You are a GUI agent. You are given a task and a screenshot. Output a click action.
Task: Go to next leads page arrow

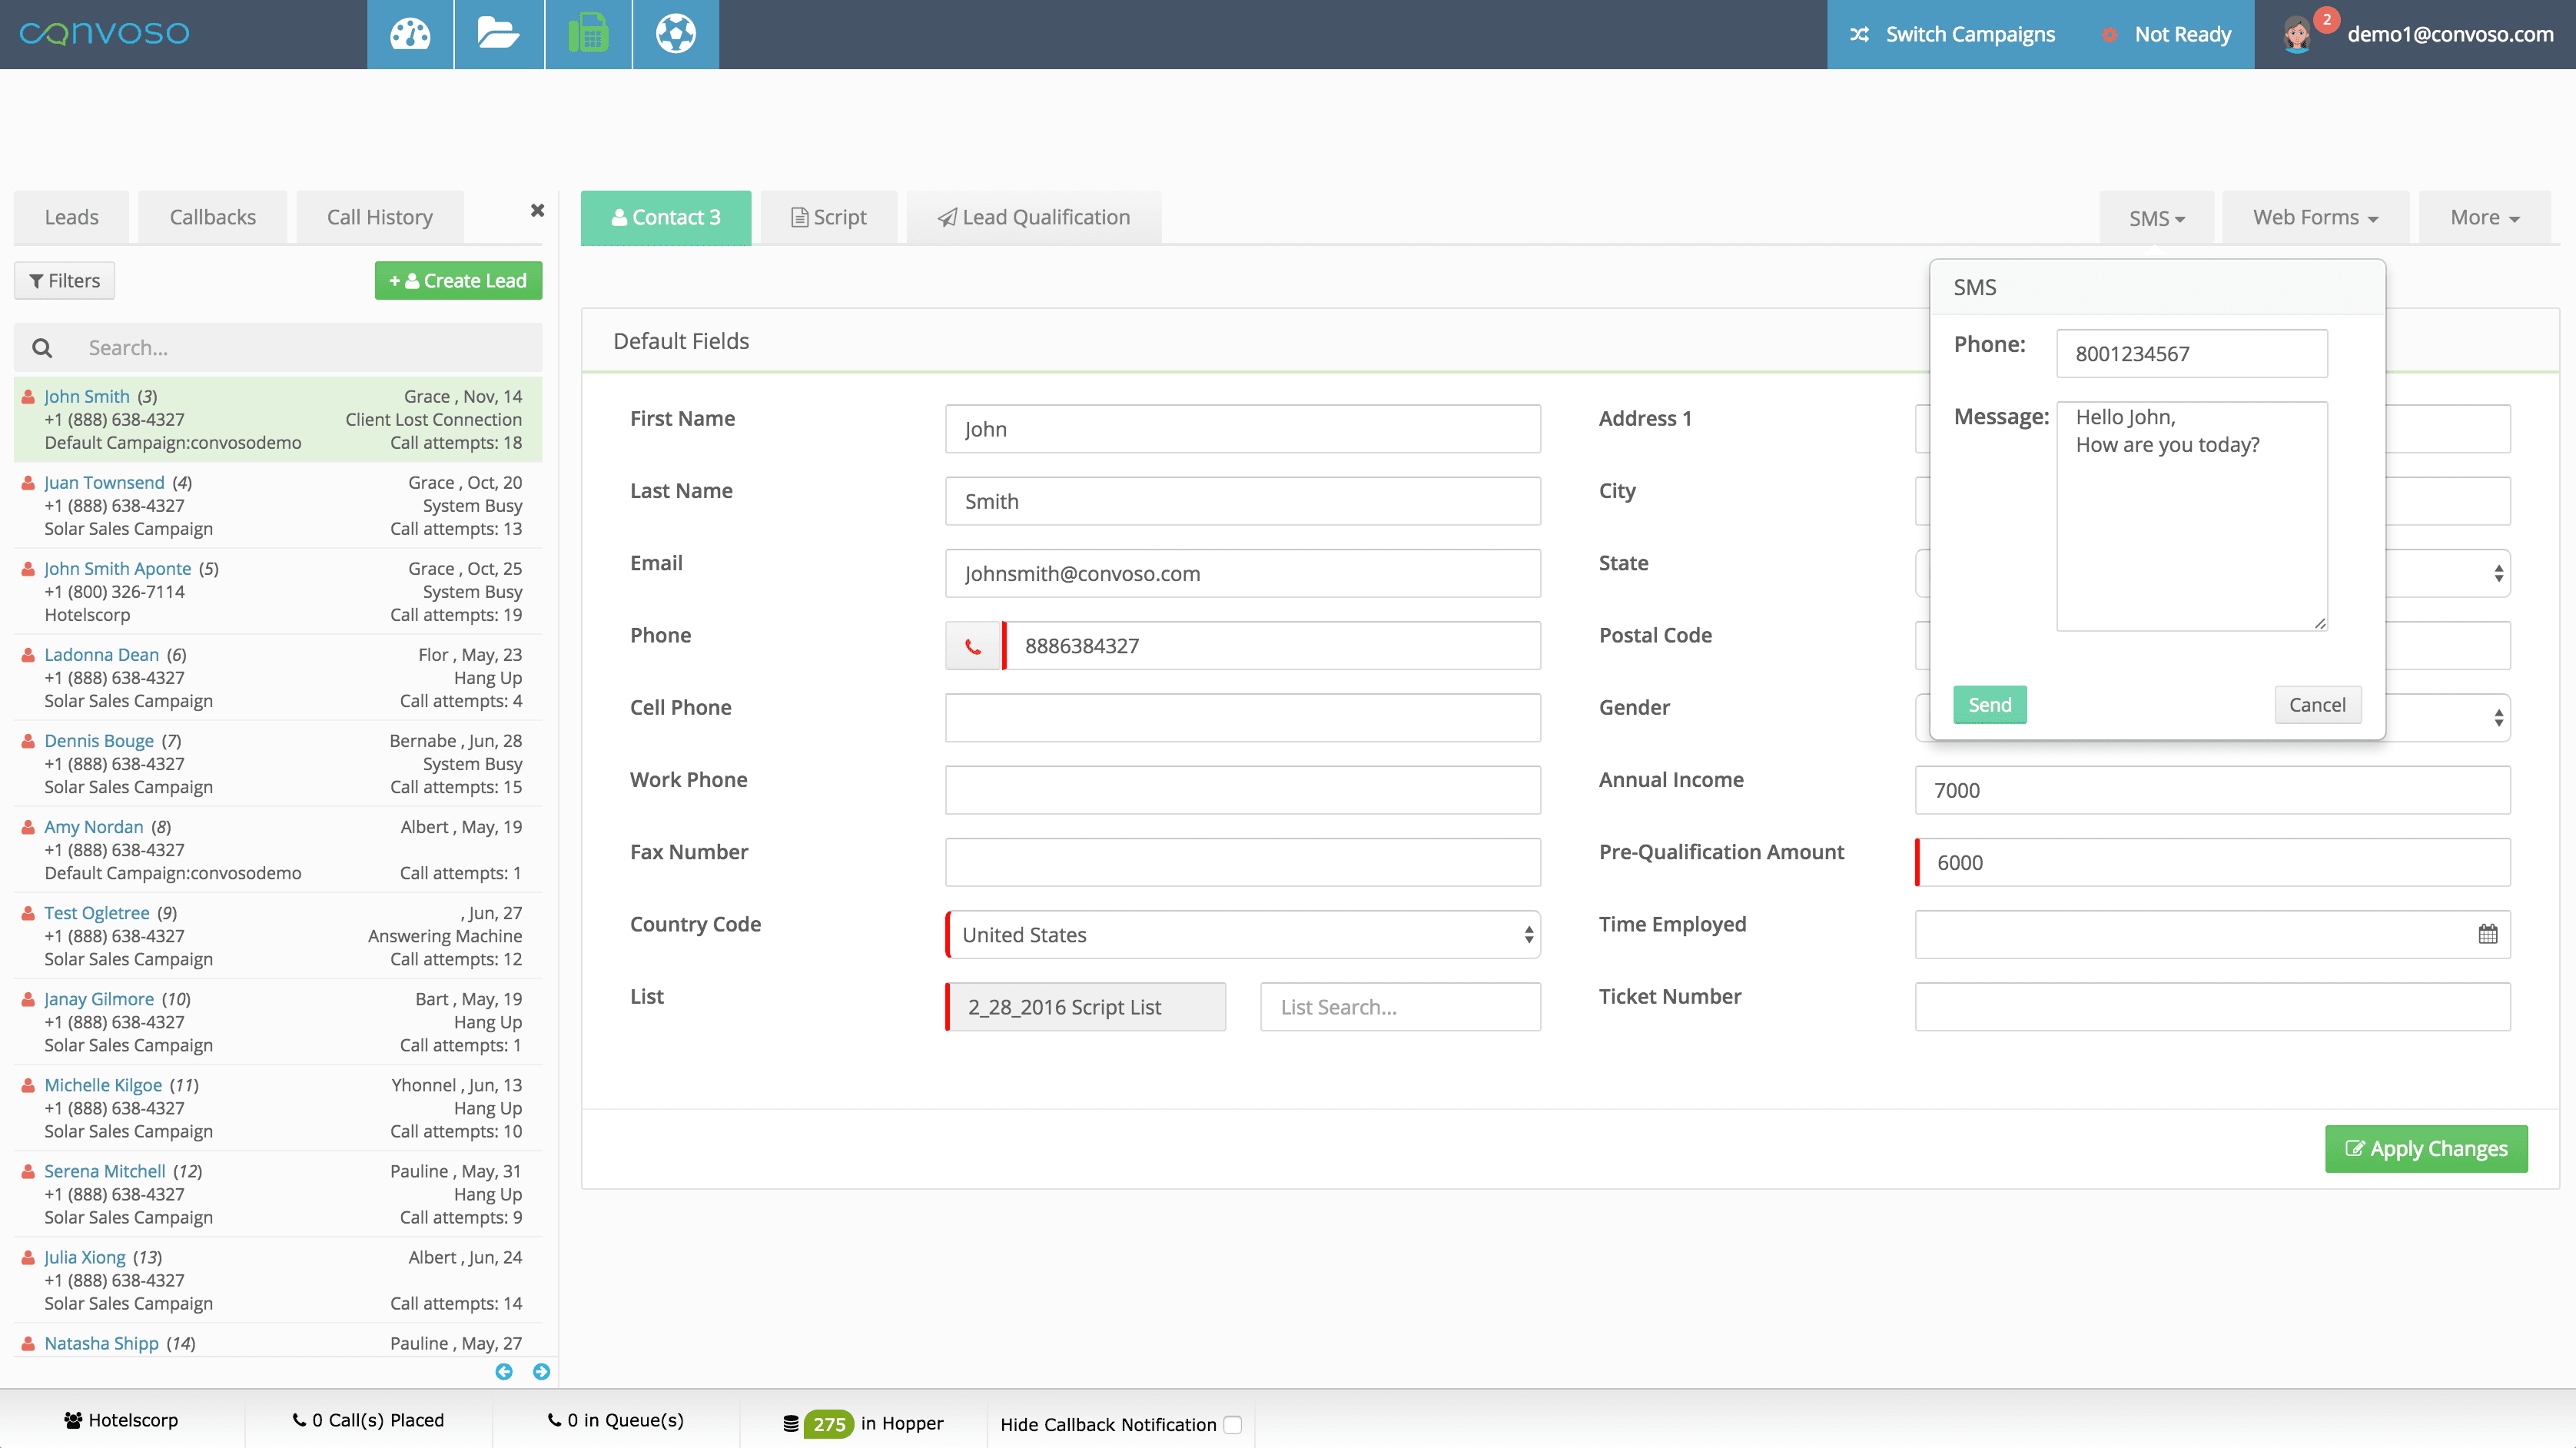point(541,1371)
